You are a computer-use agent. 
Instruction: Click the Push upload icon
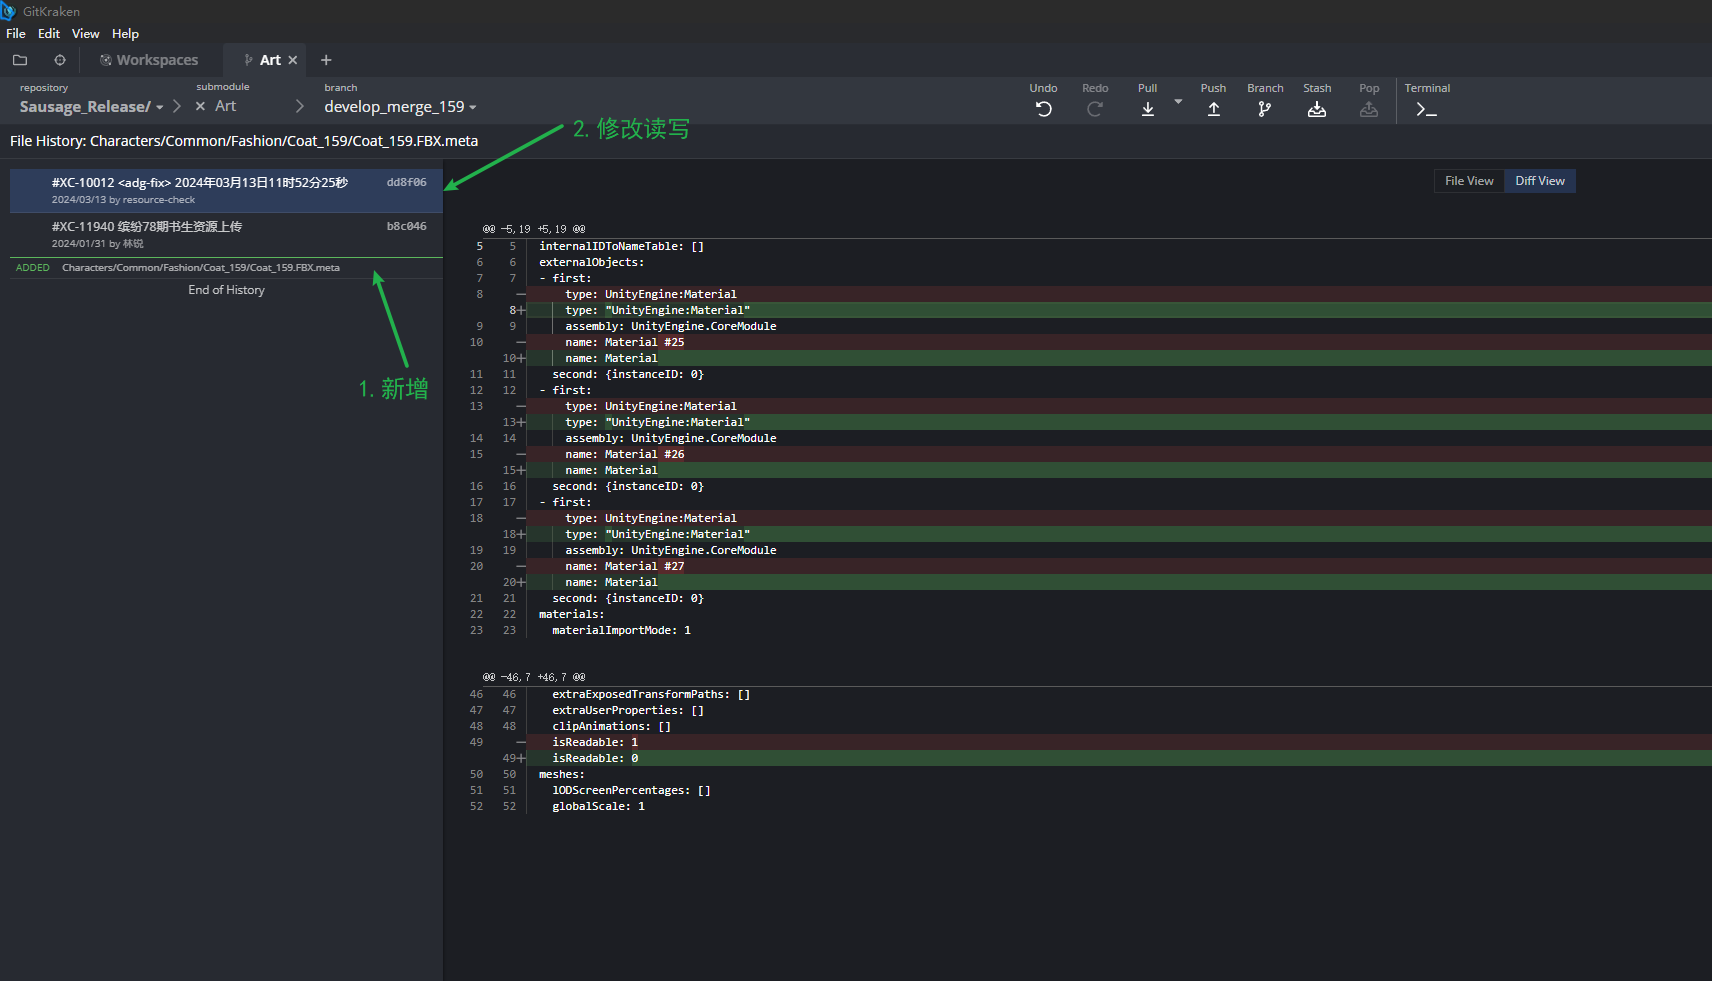[1213, 108]
